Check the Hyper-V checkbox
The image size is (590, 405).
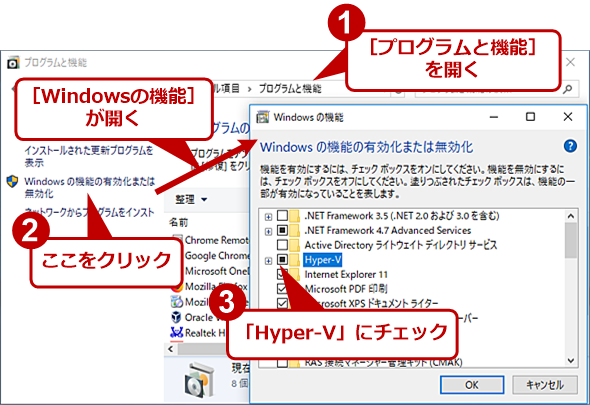click(282, 259)
